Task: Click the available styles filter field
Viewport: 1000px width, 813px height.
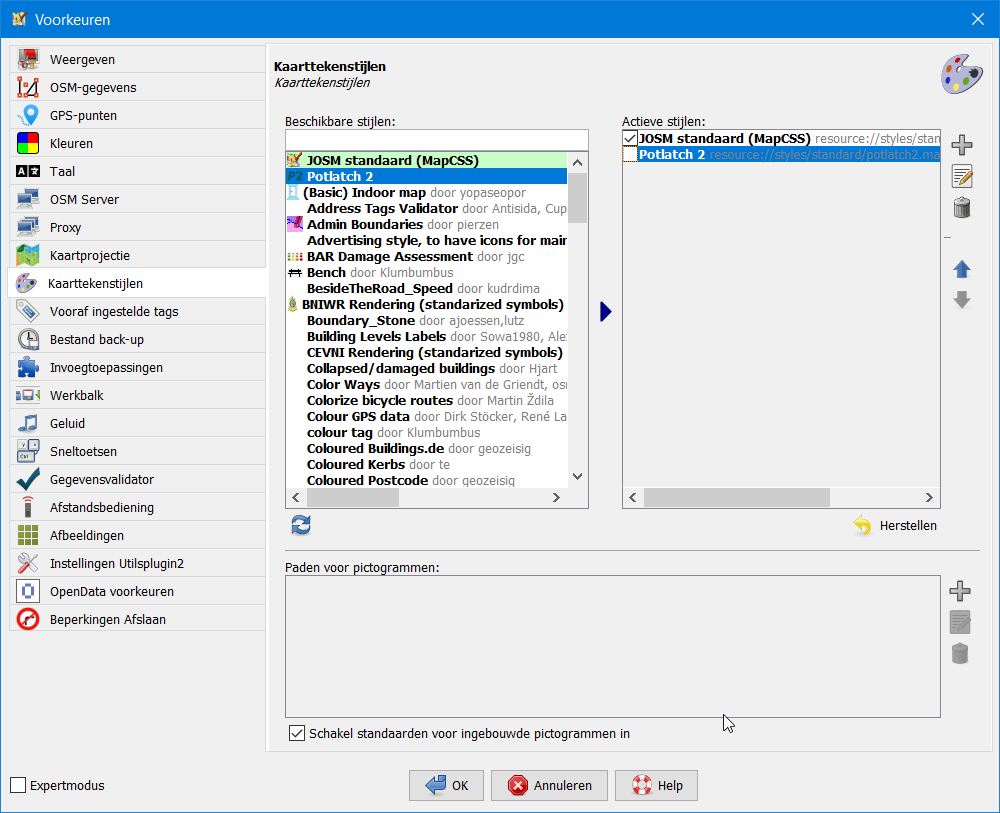Action: click(x=436, y=139)
